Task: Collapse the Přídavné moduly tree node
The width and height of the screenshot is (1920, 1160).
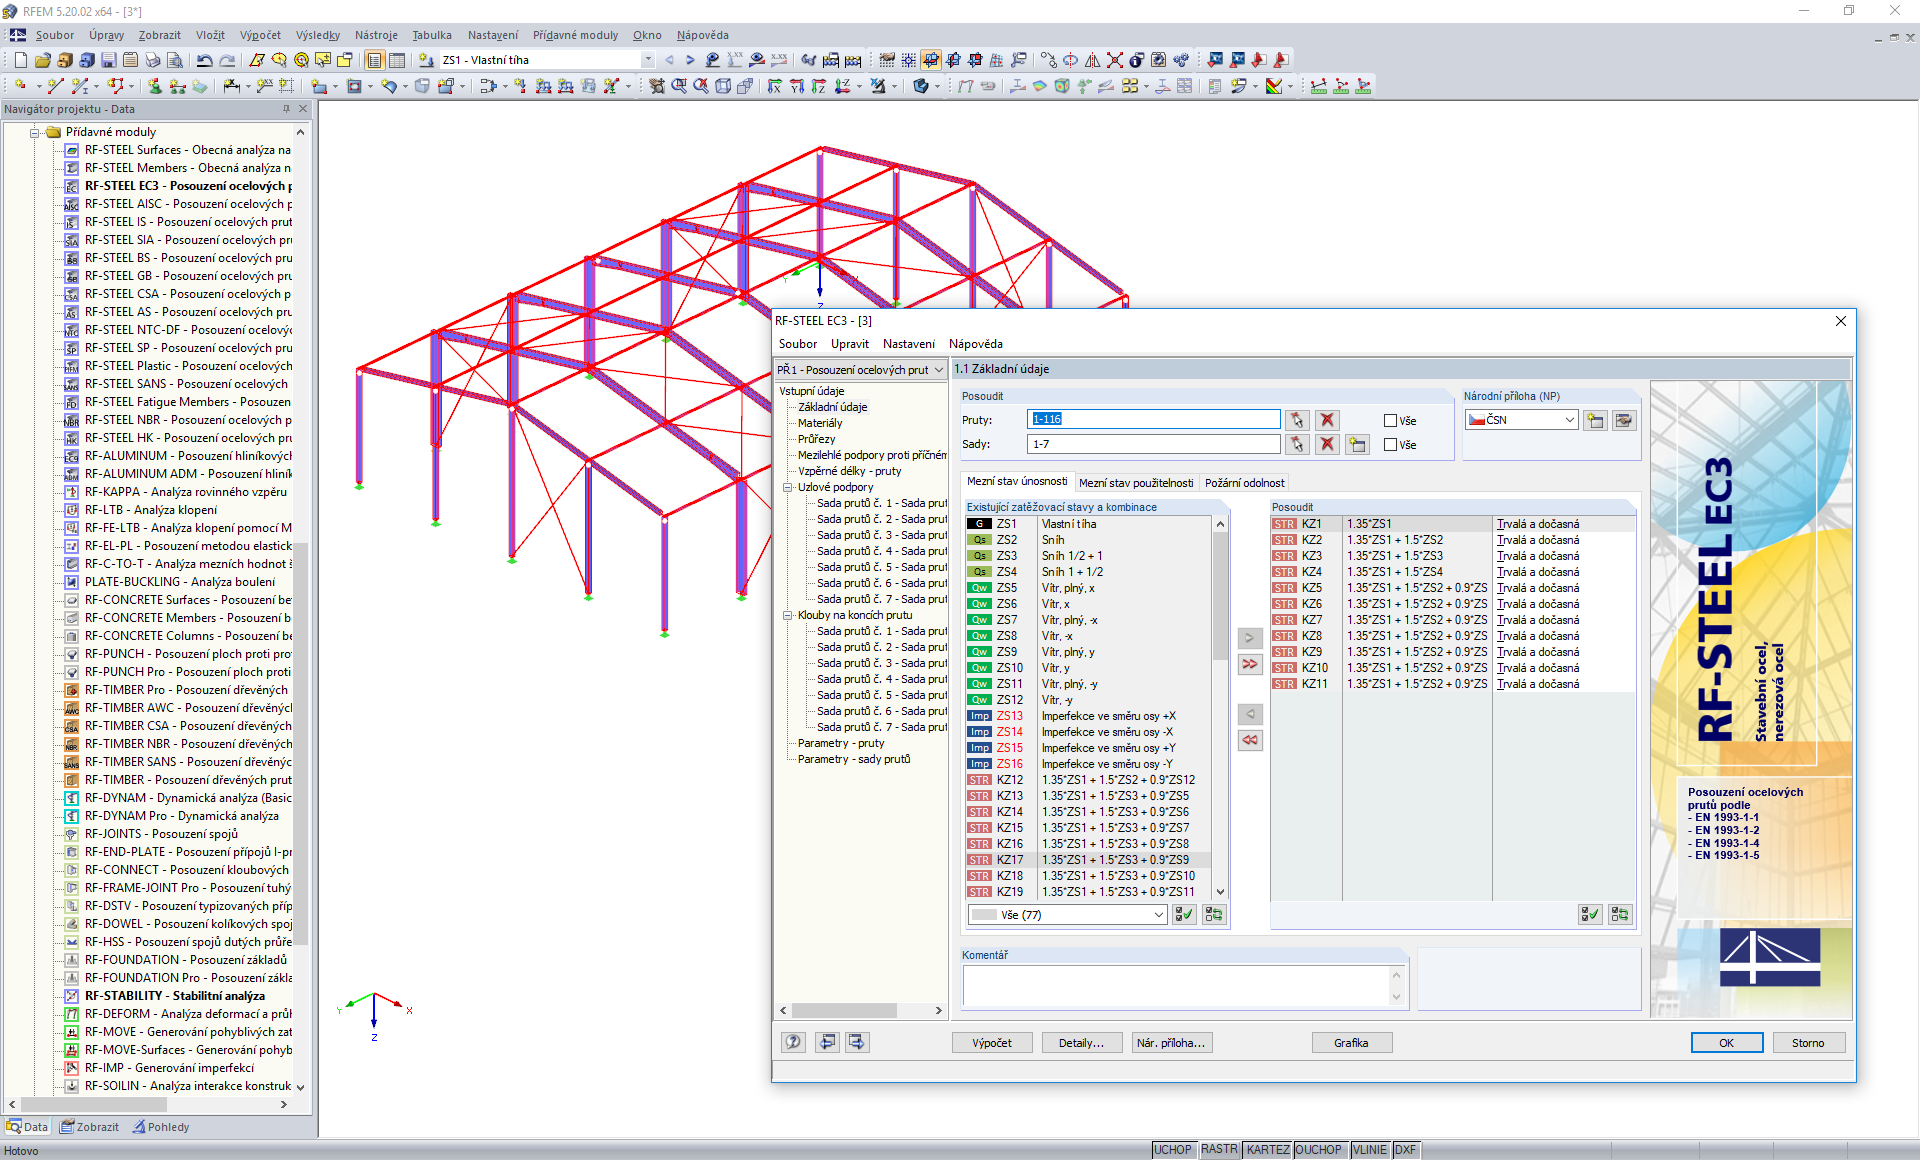Action: click(x=35, y=132)
